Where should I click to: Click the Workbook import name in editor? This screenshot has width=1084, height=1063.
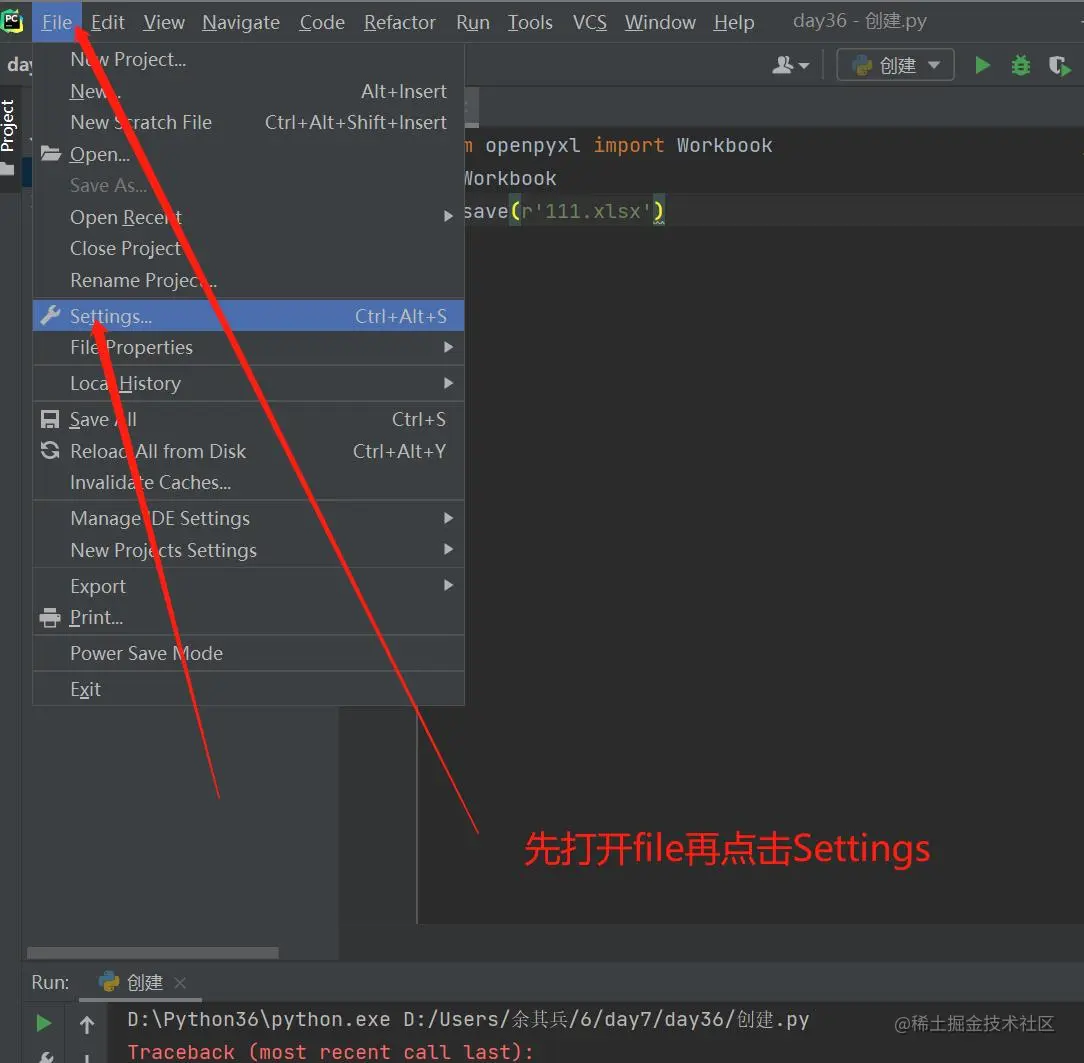pos(725,145)
